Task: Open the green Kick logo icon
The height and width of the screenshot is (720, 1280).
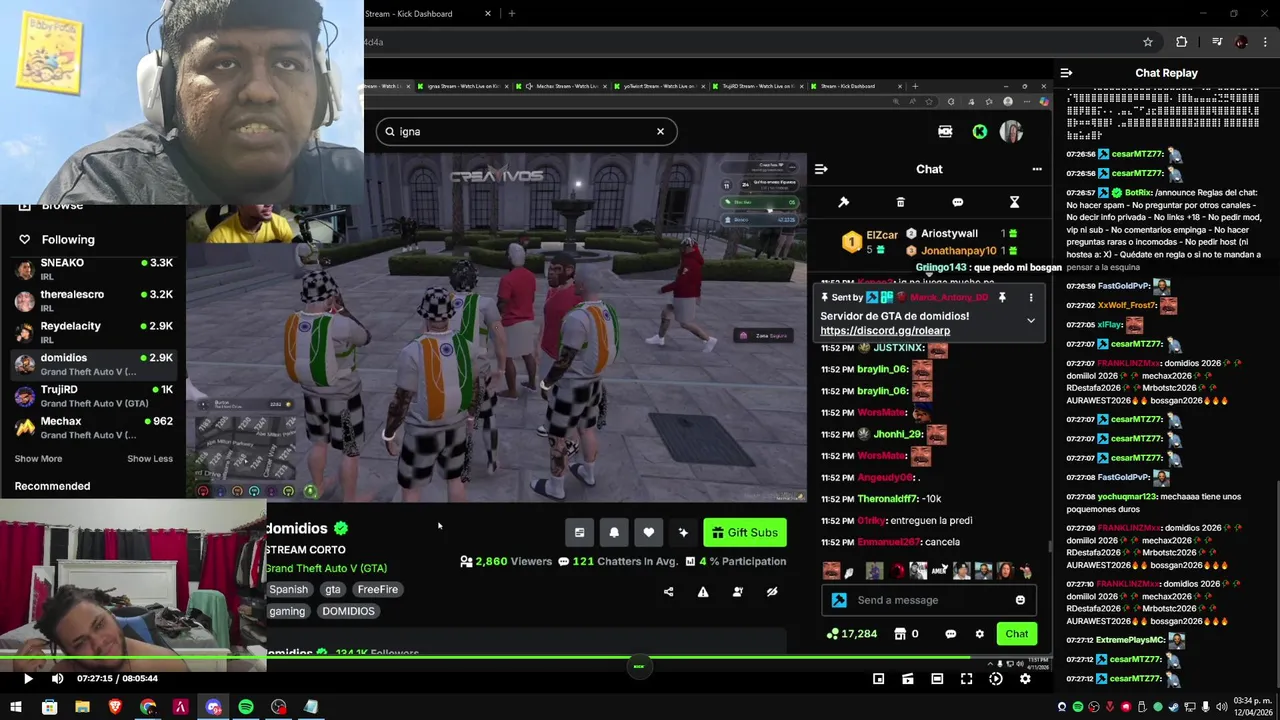Action: (x=980, y=131)
